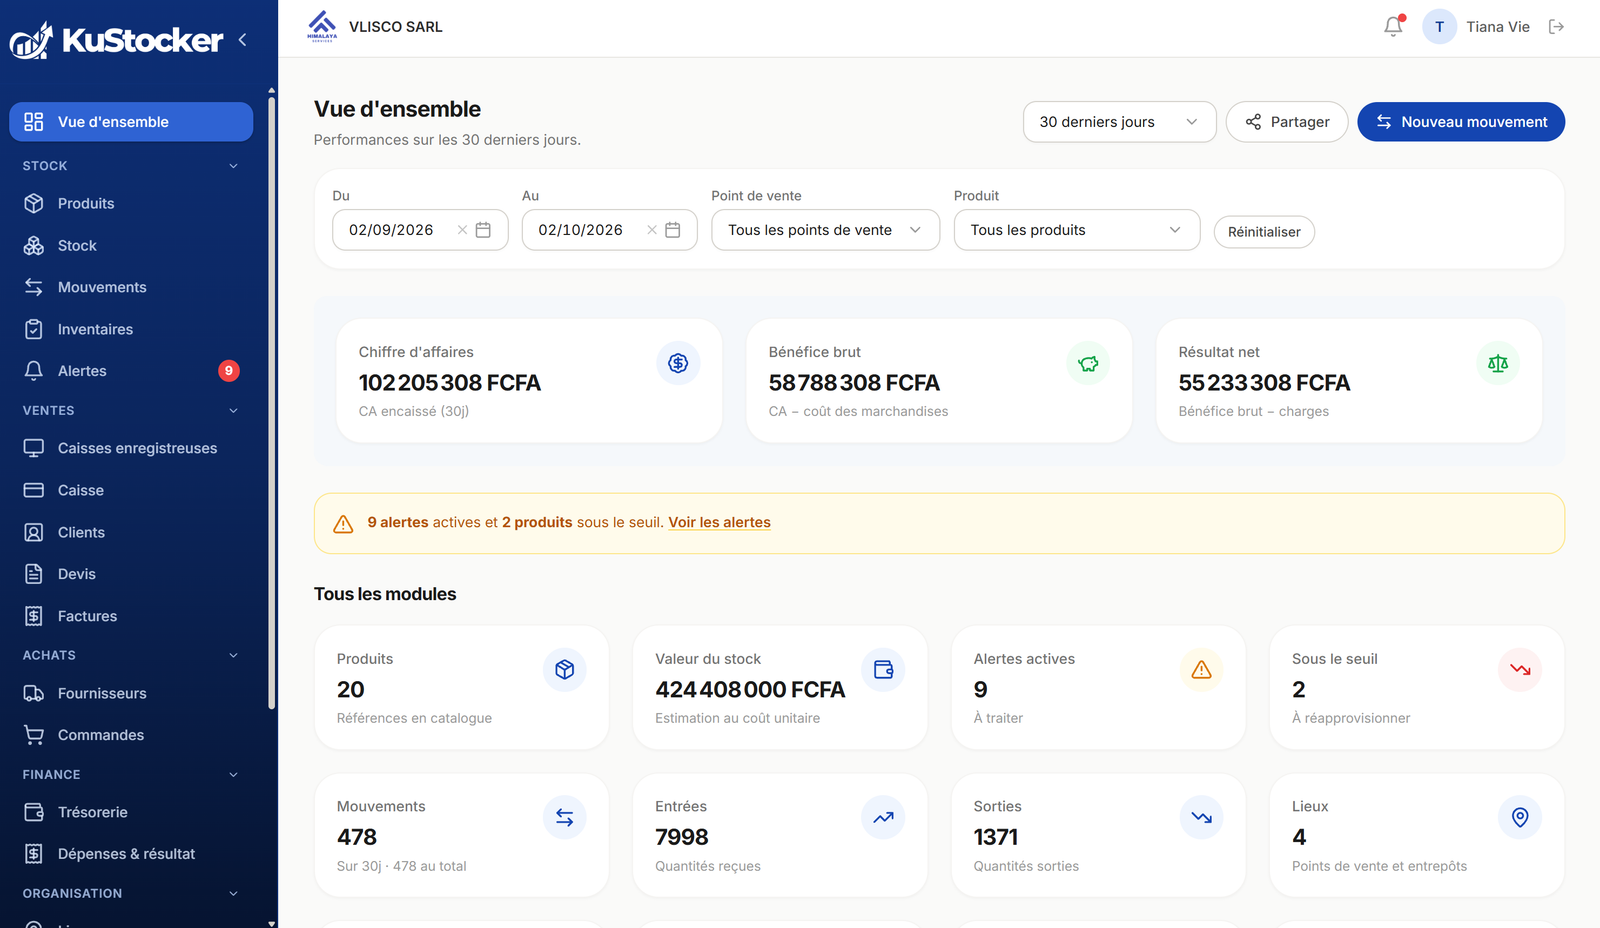Open the notifications bell
1600x928 pixels.
(x=1393, y=27)
